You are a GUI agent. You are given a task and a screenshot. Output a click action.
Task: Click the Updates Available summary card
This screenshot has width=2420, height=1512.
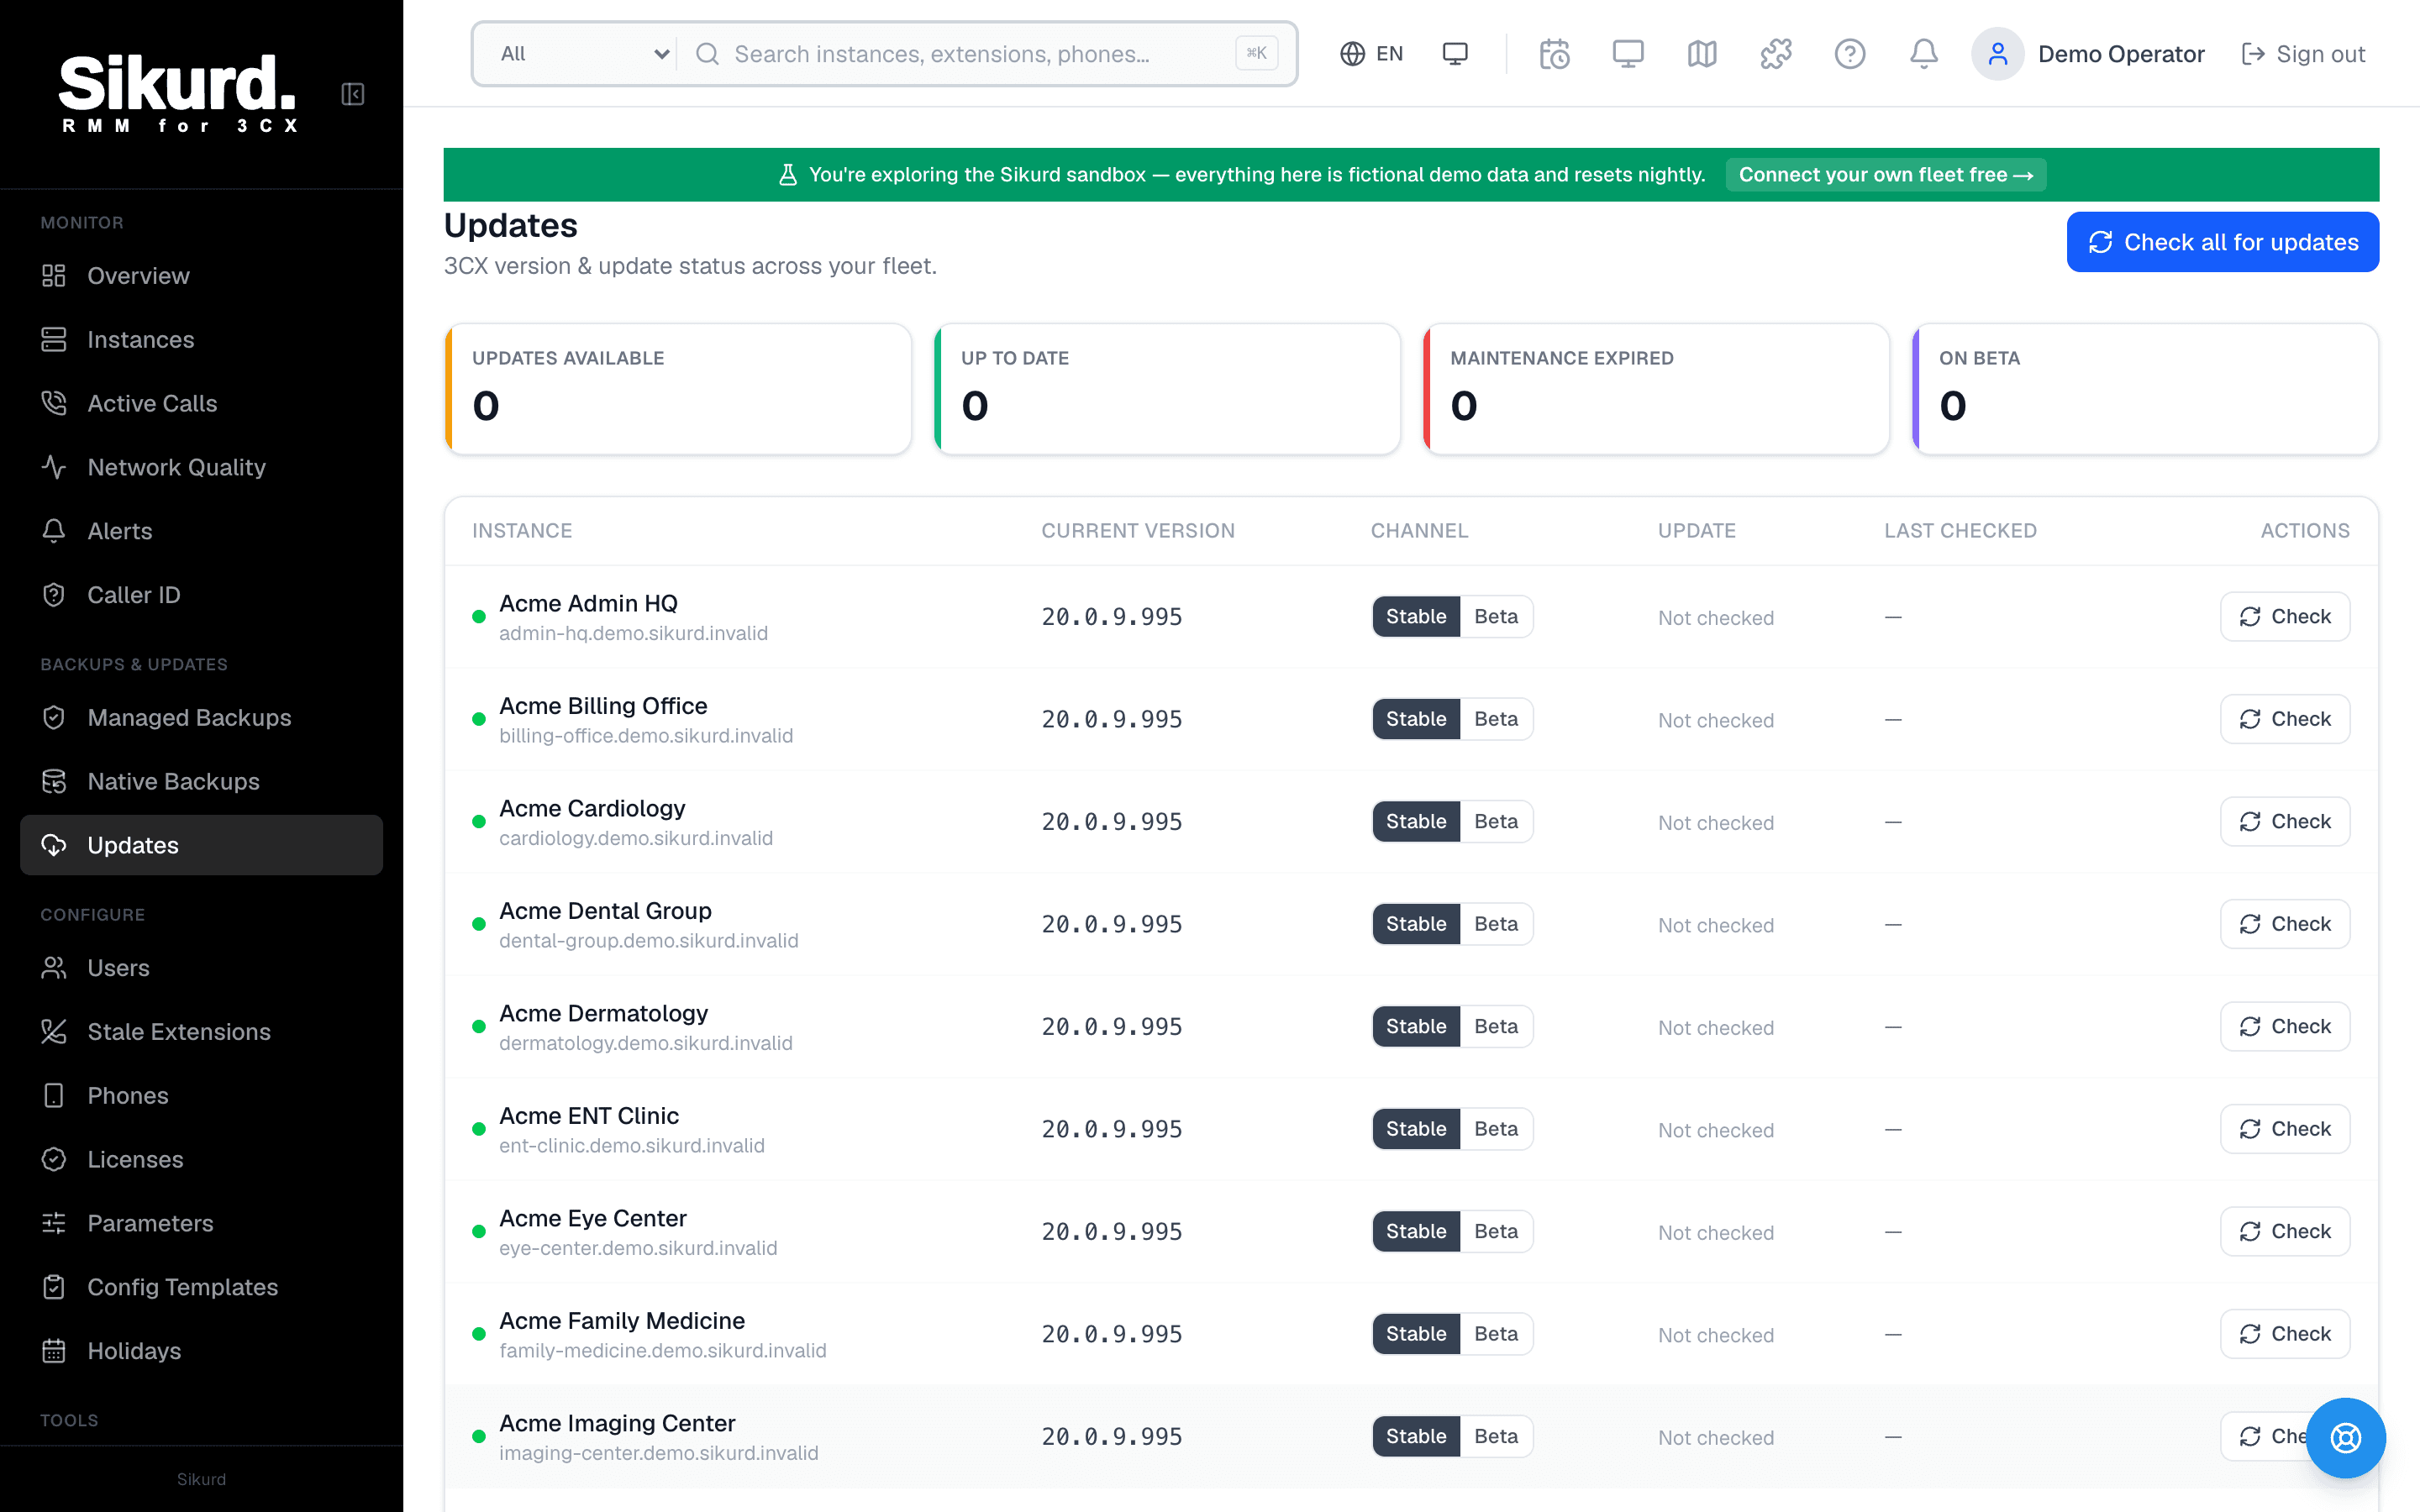tap(678, 389)
